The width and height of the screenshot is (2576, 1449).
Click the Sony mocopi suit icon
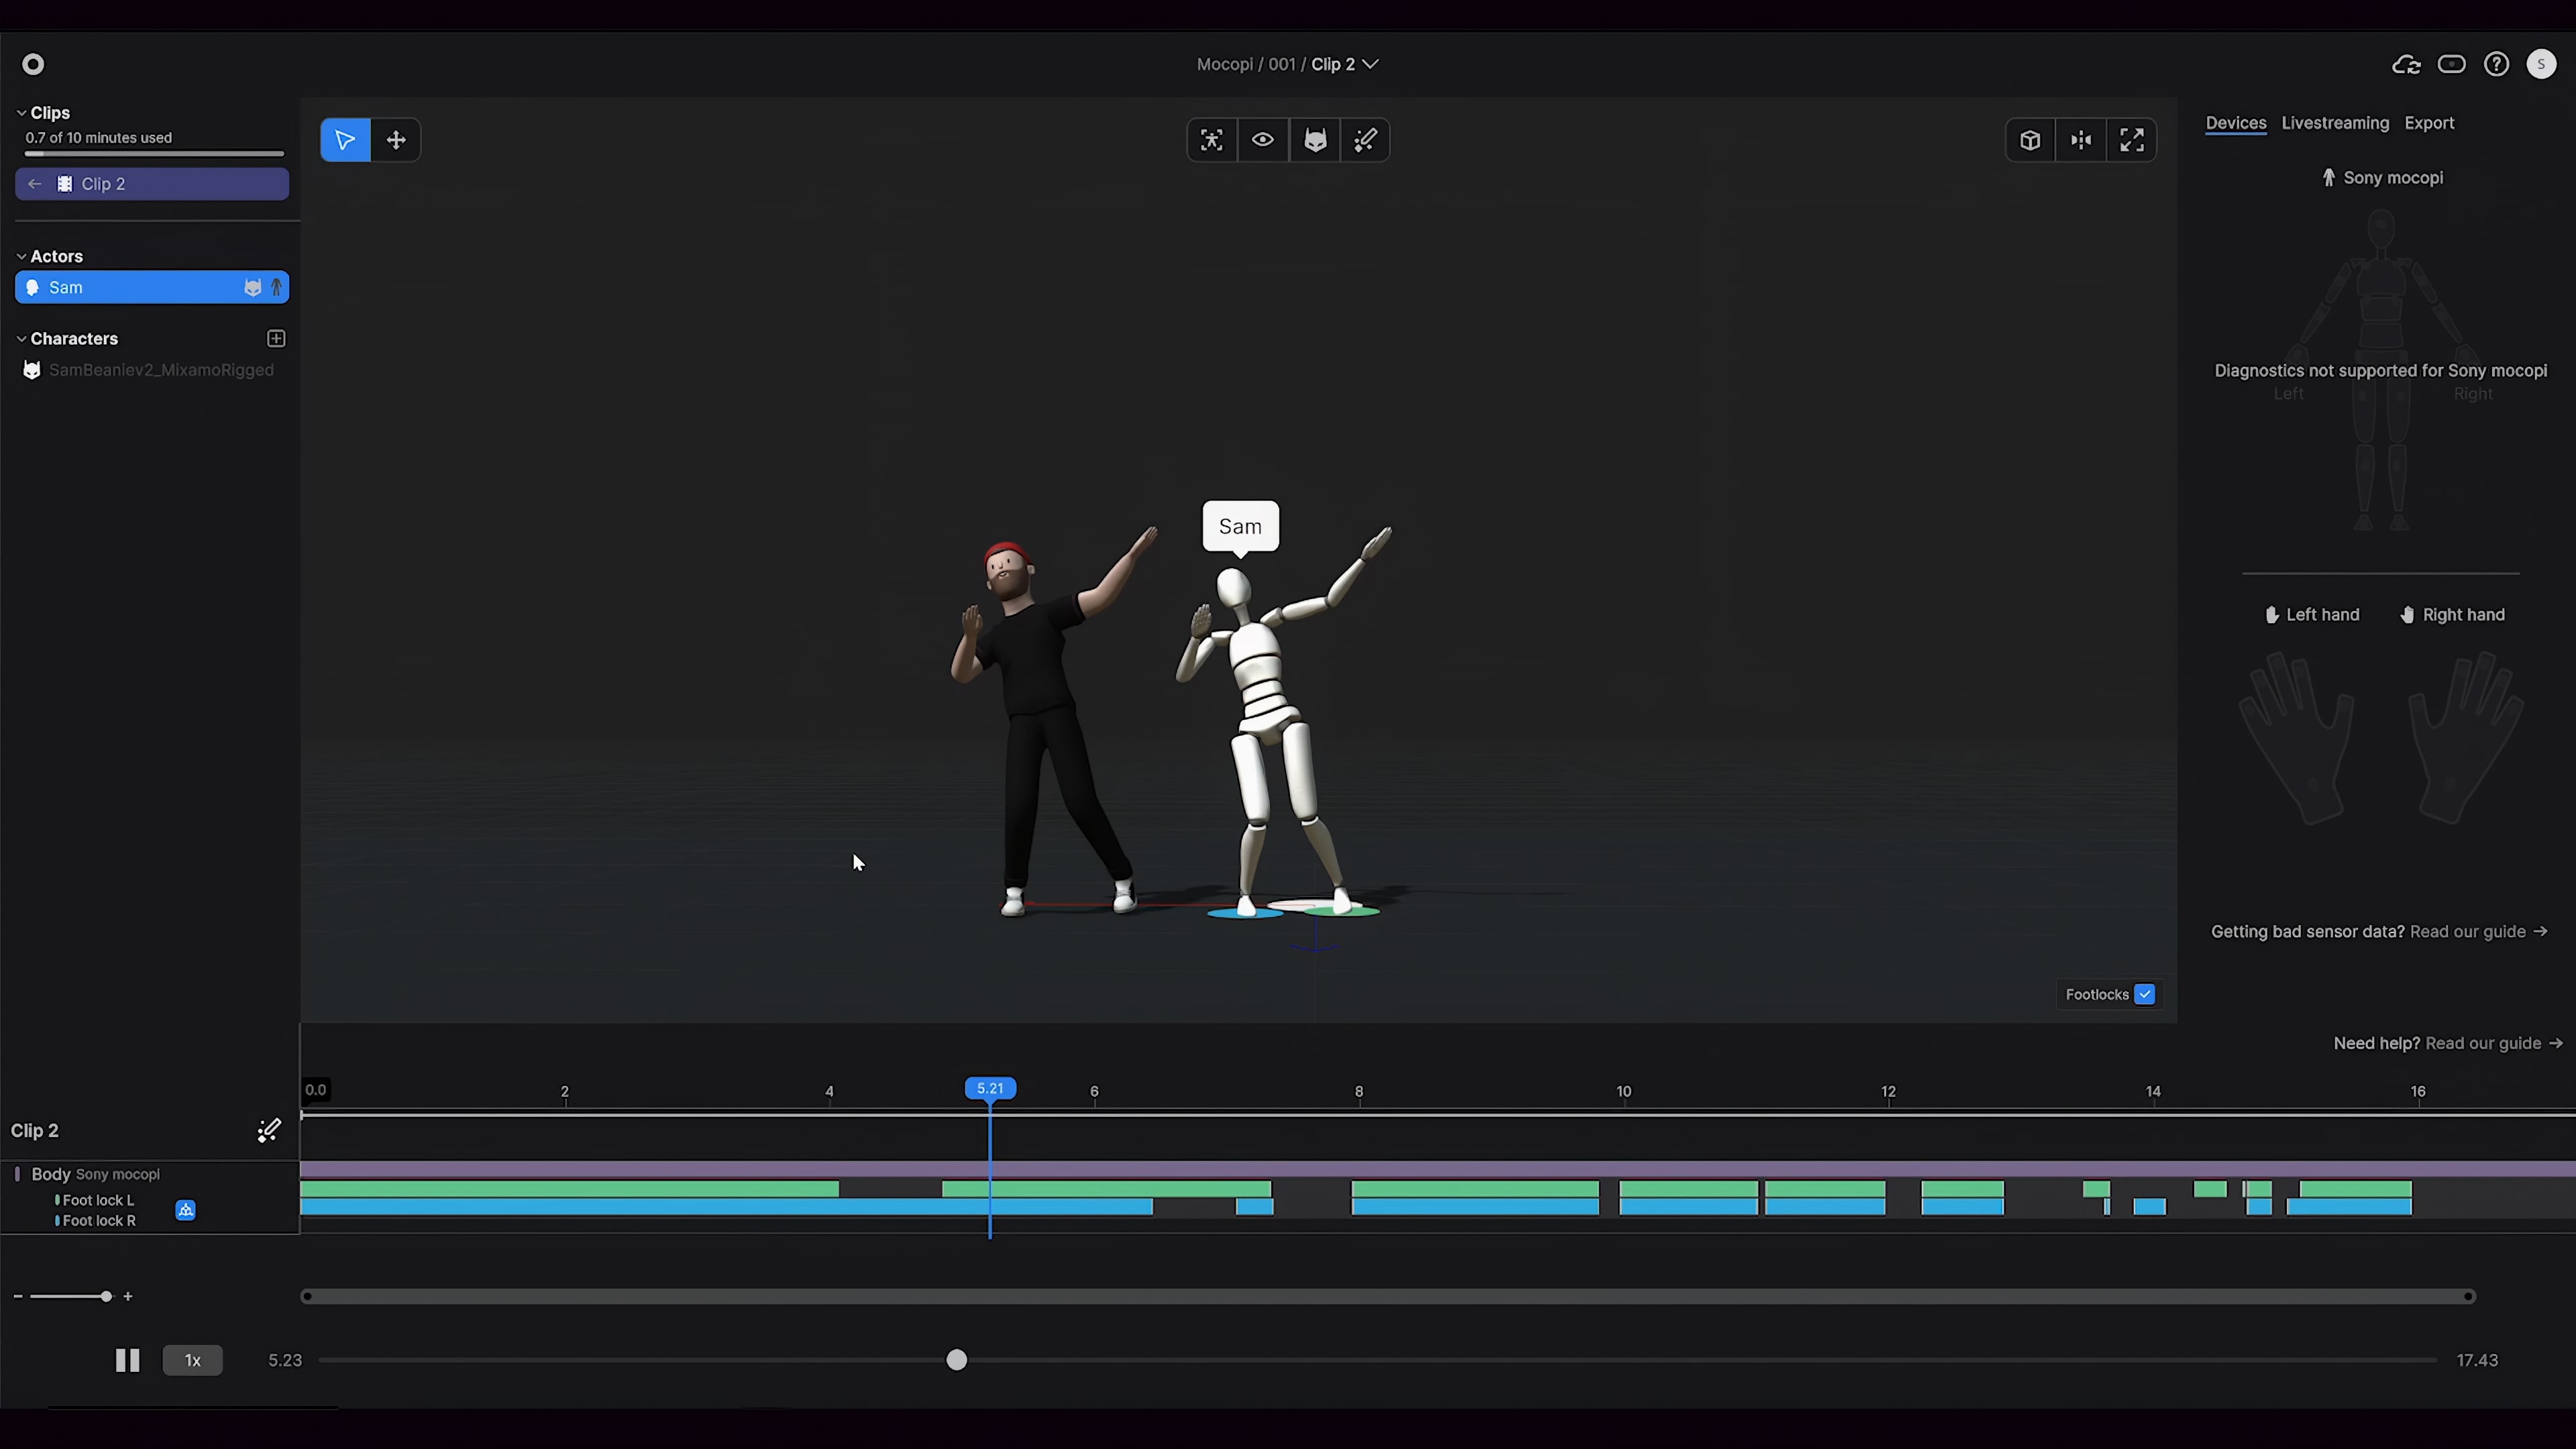pyautogui.click(x=2329, y=178)
